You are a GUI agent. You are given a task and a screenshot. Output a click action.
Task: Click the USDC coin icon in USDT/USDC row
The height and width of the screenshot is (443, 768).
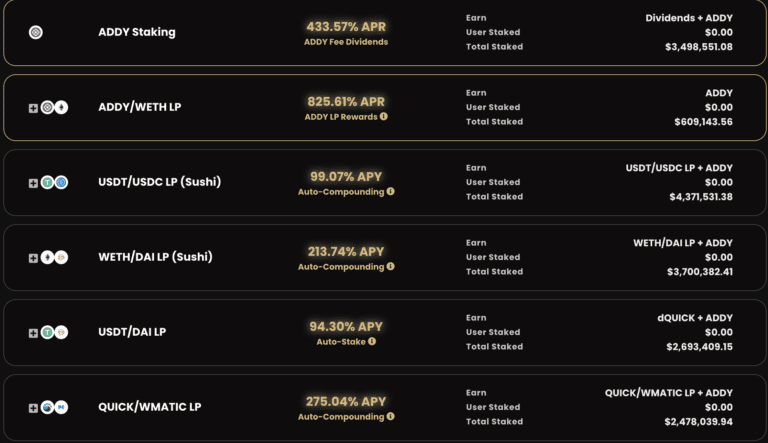click(x=61, y=182)
